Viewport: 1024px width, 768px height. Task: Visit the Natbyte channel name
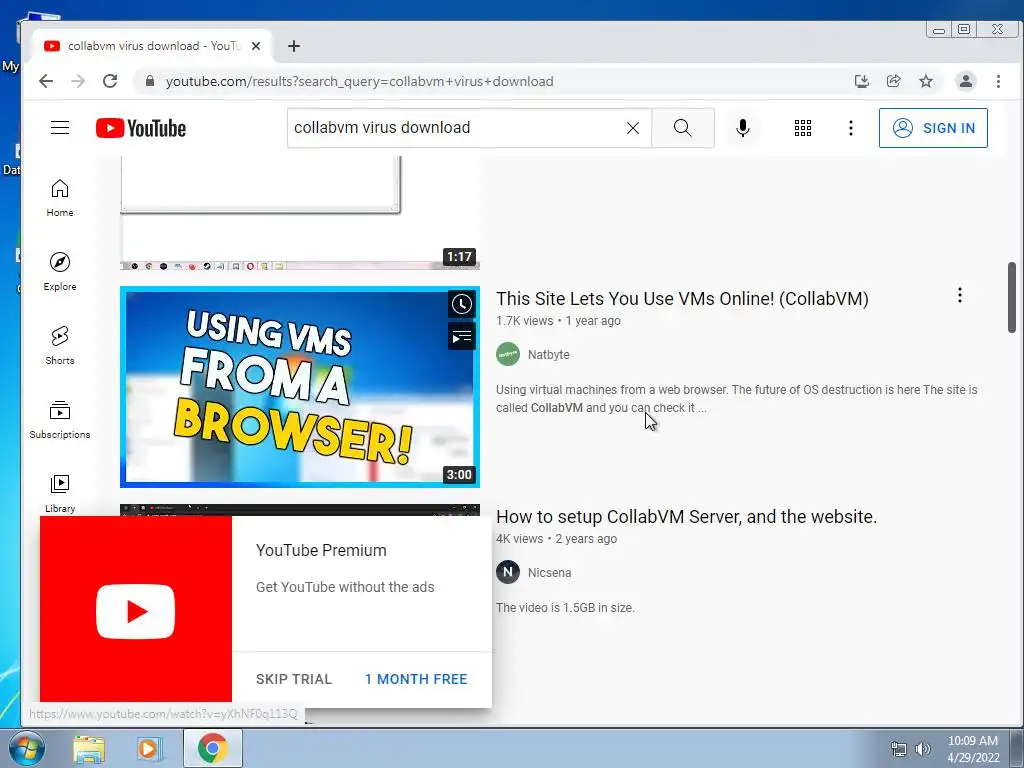[x=549, y=355]
